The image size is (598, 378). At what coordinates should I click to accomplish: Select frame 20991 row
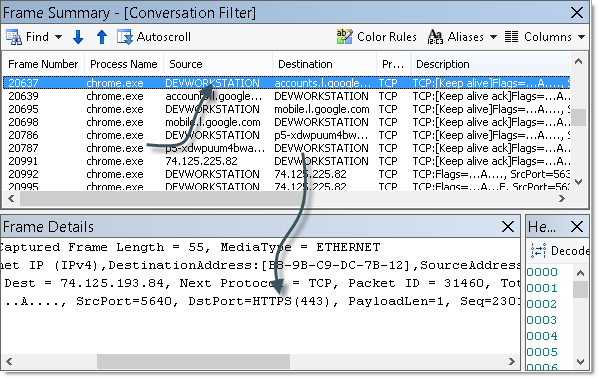(x=287, y=161)
